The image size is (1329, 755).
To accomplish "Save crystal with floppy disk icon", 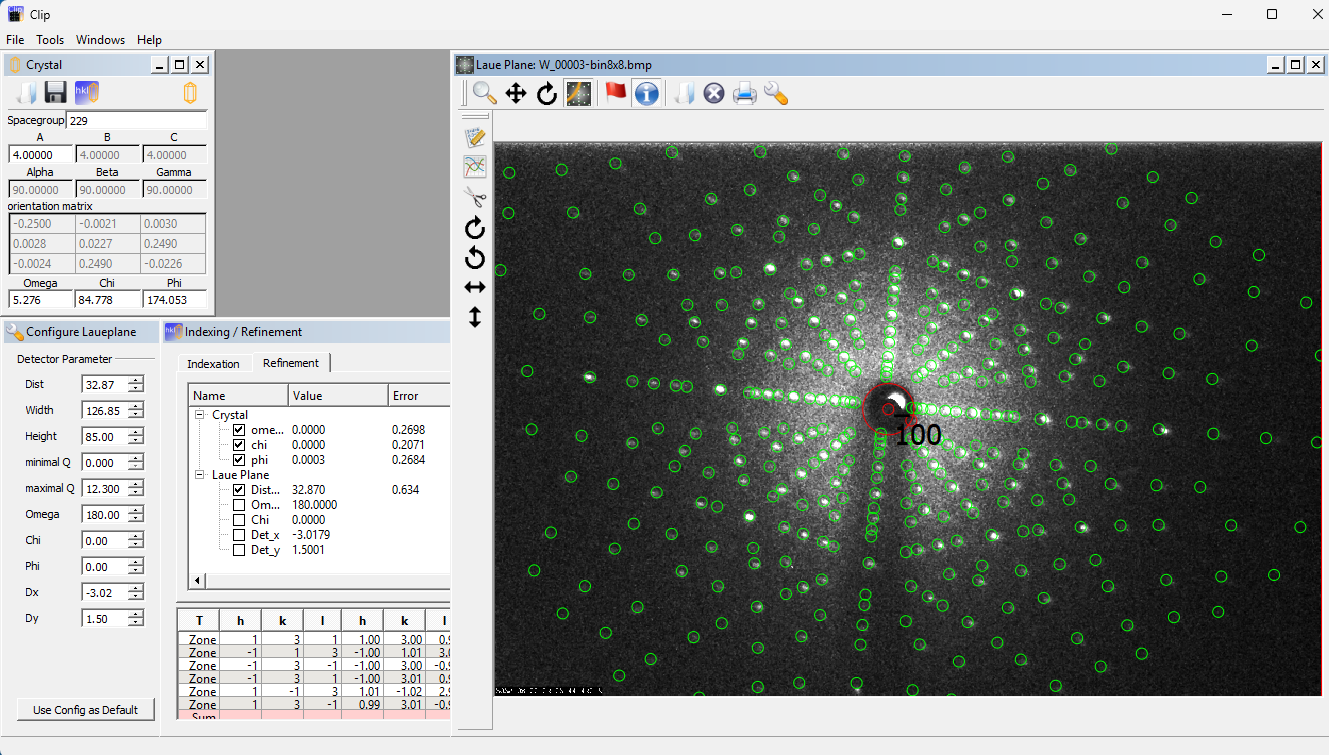I will click(56, 93).
